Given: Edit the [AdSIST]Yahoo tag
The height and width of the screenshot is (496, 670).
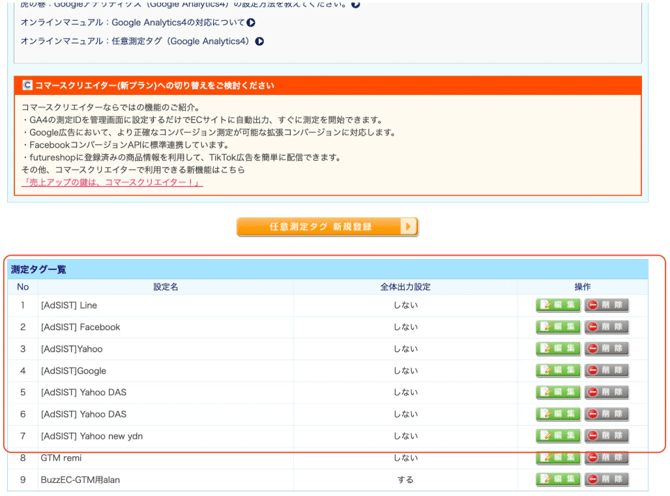Looking at the screenshot, I should click(x=558, y=349).
